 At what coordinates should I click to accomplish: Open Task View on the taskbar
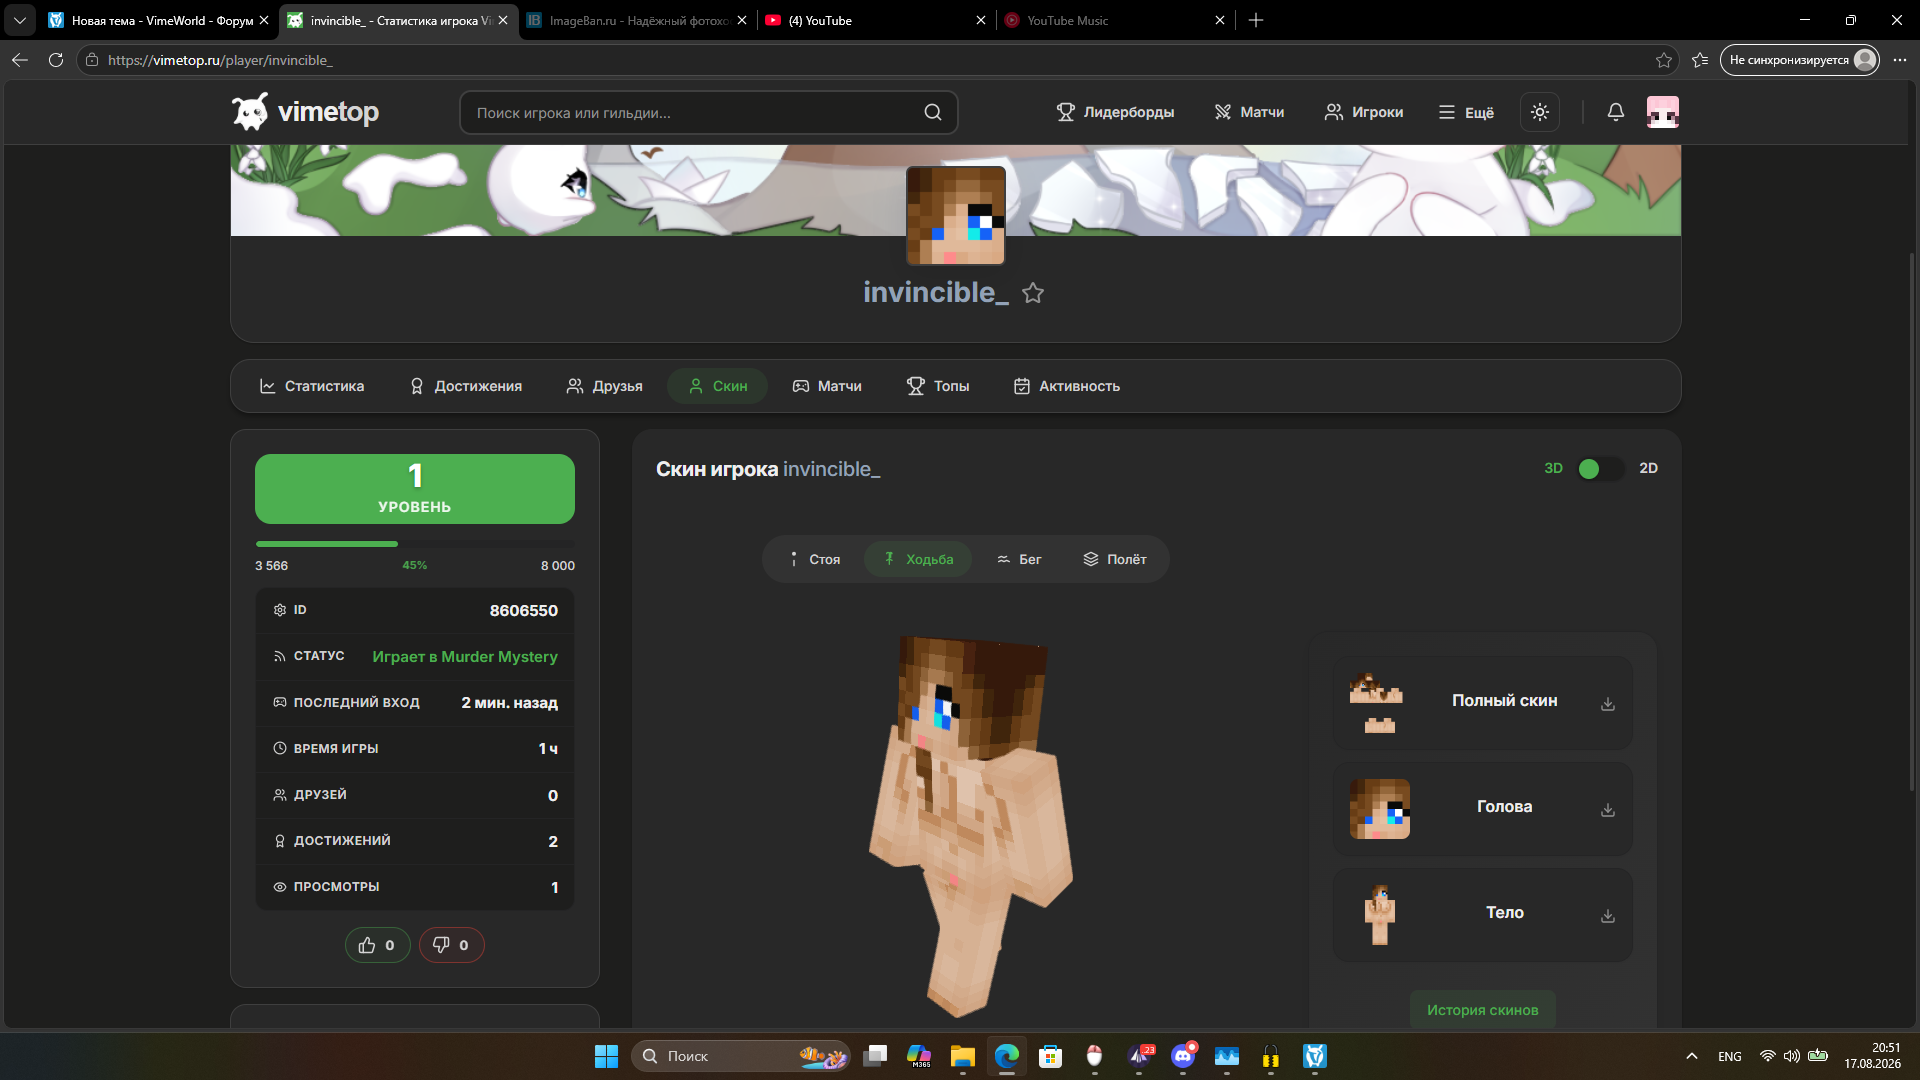(875, 1056)
